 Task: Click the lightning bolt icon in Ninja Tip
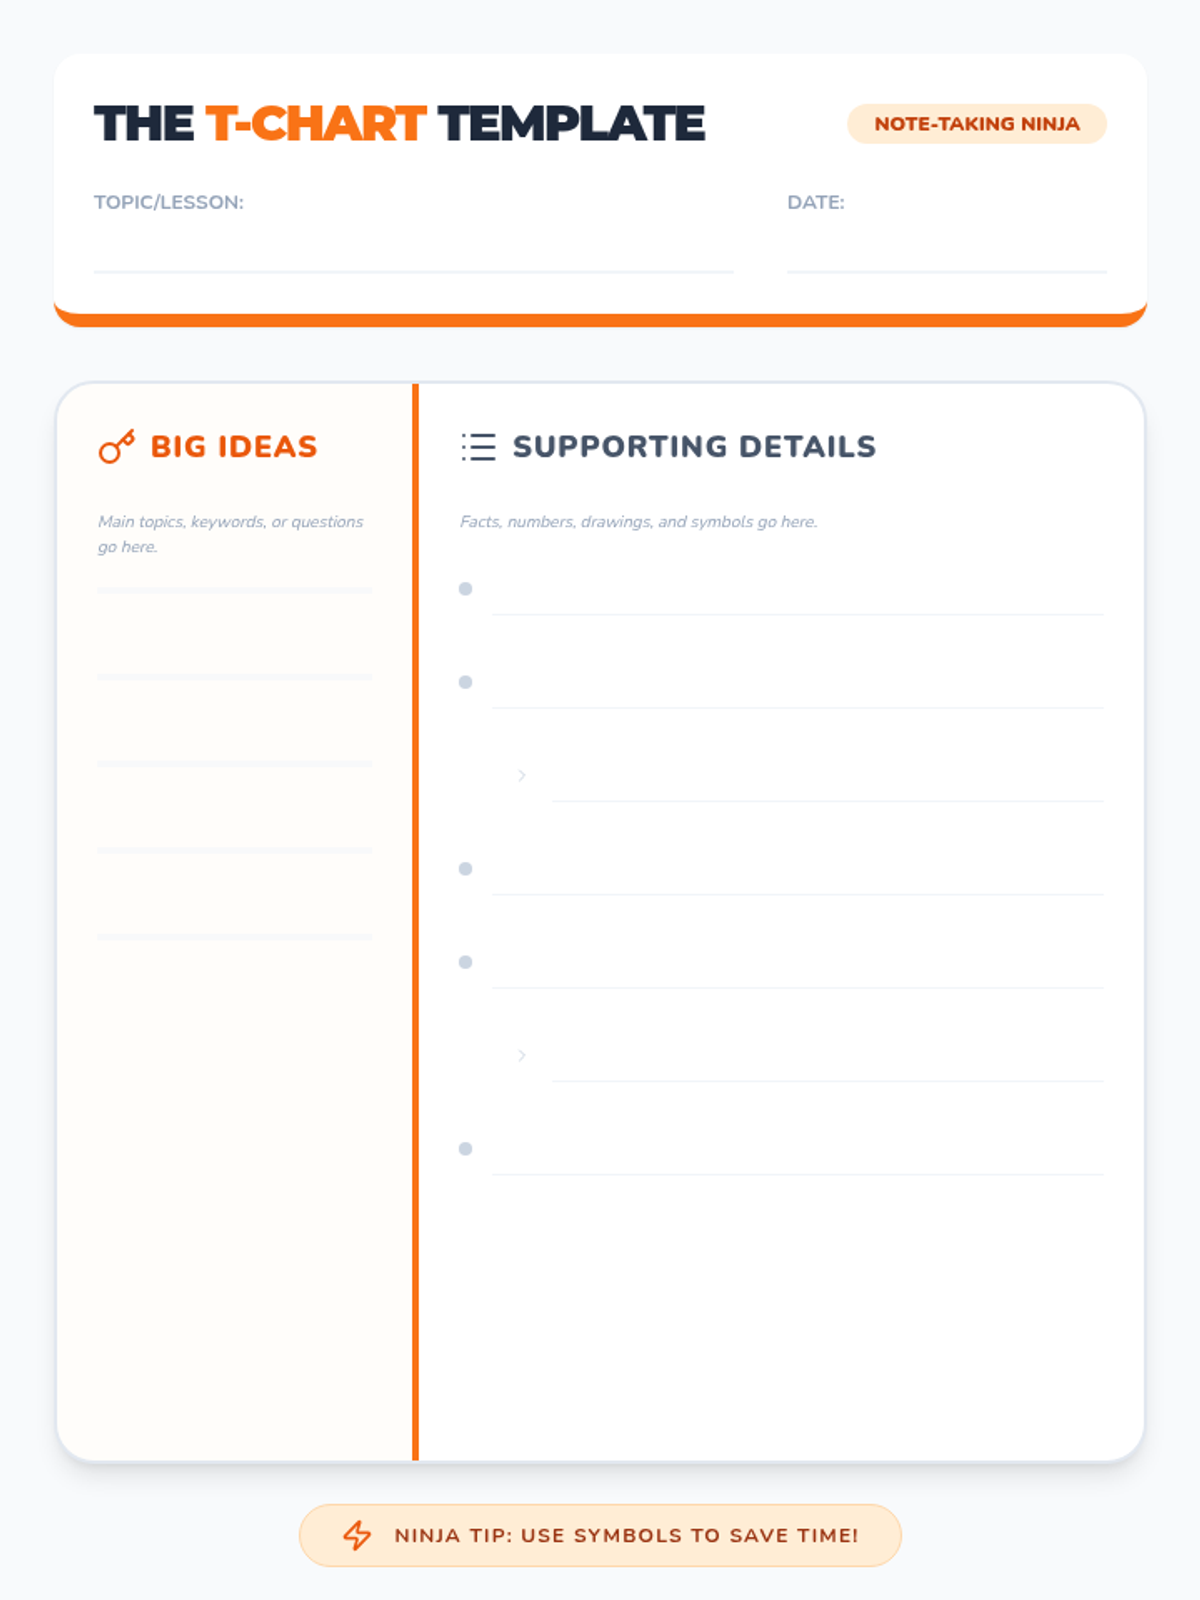[357, 1535]
